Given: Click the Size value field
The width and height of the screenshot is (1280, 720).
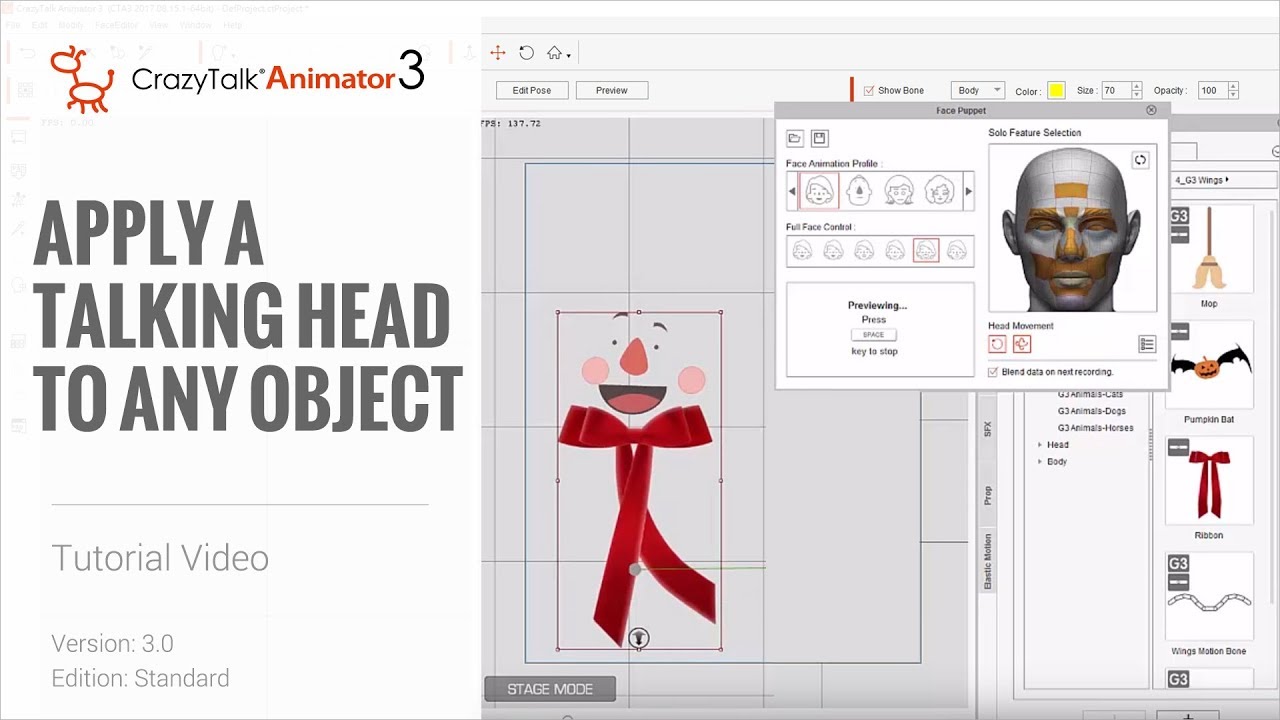Looking at the screenshot, I should pyautogui.click(x=1115, y=90).
